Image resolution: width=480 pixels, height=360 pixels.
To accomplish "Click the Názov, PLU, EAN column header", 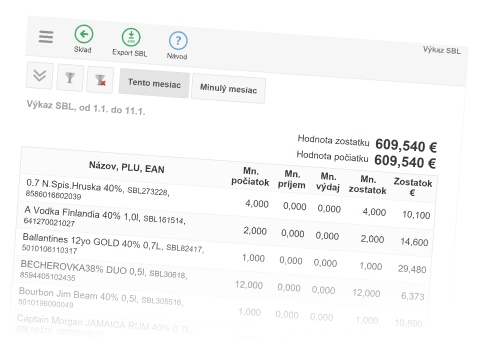I will coord(127,167).
